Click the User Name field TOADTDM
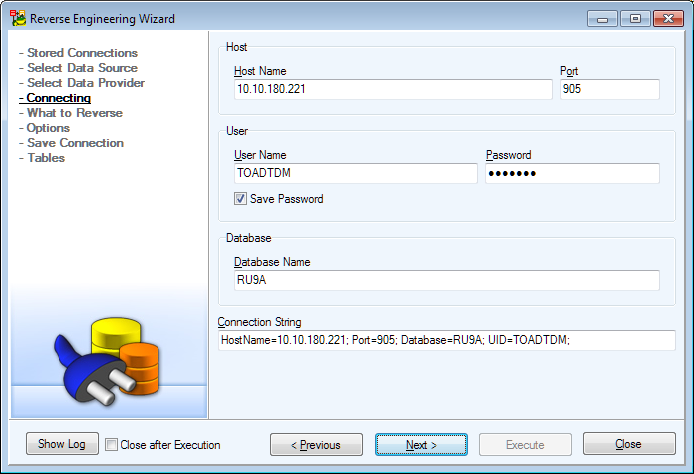This screenshot has height=474, width=694. 355,173
